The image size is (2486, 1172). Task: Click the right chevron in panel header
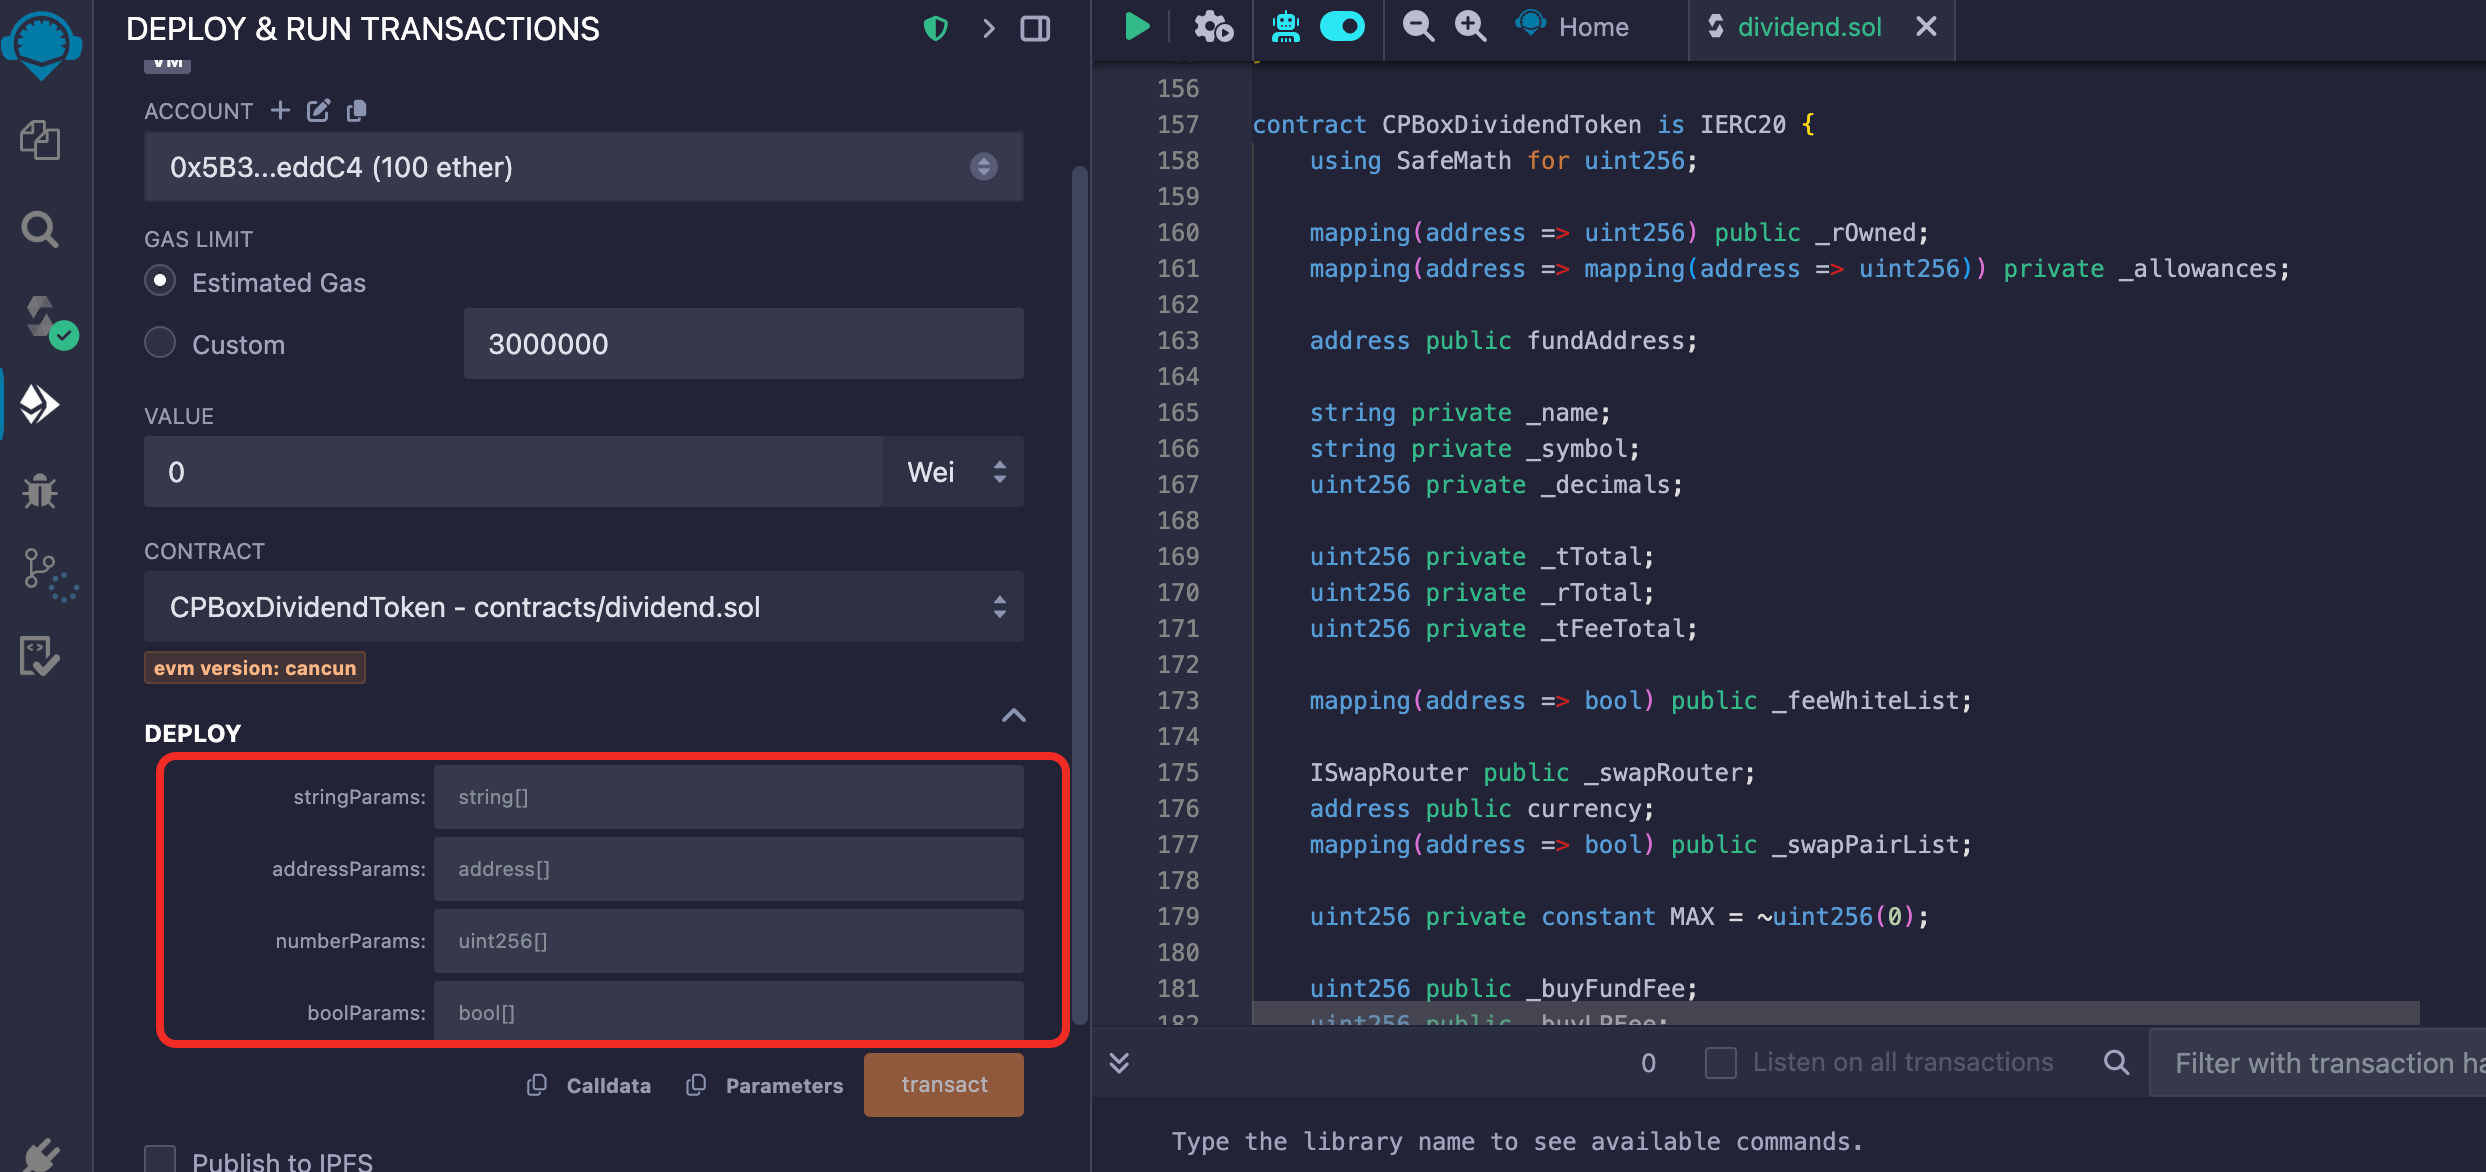pos(988,28)
